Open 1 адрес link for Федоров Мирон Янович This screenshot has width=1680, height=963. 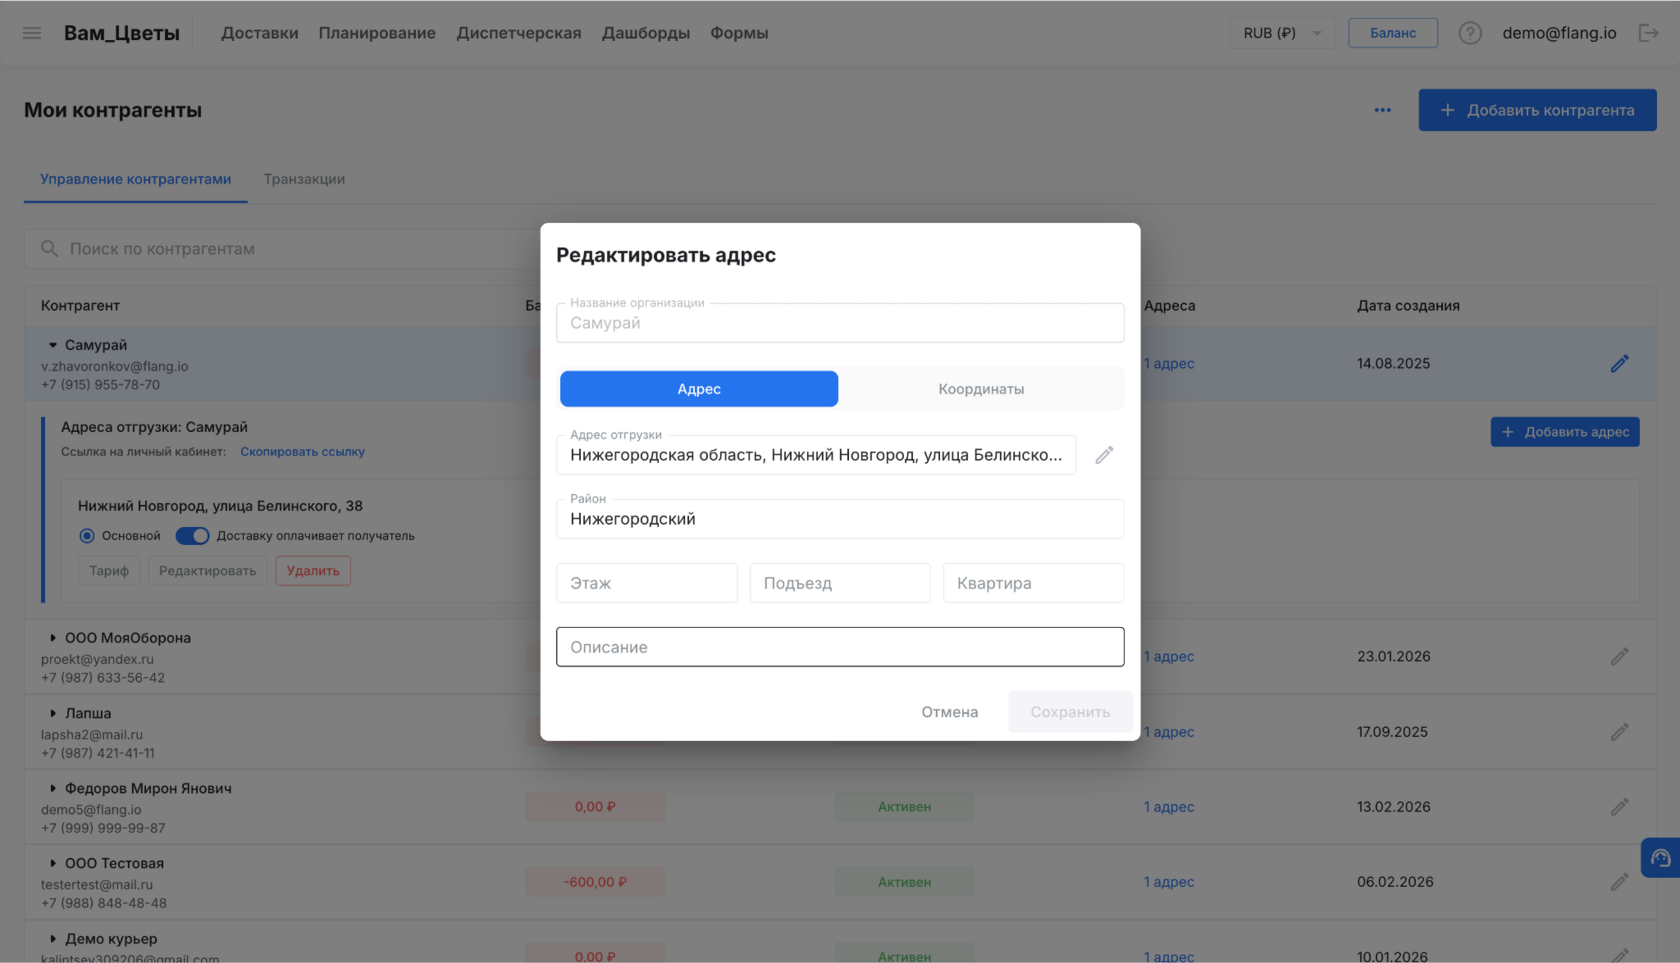click(1169, 806)
